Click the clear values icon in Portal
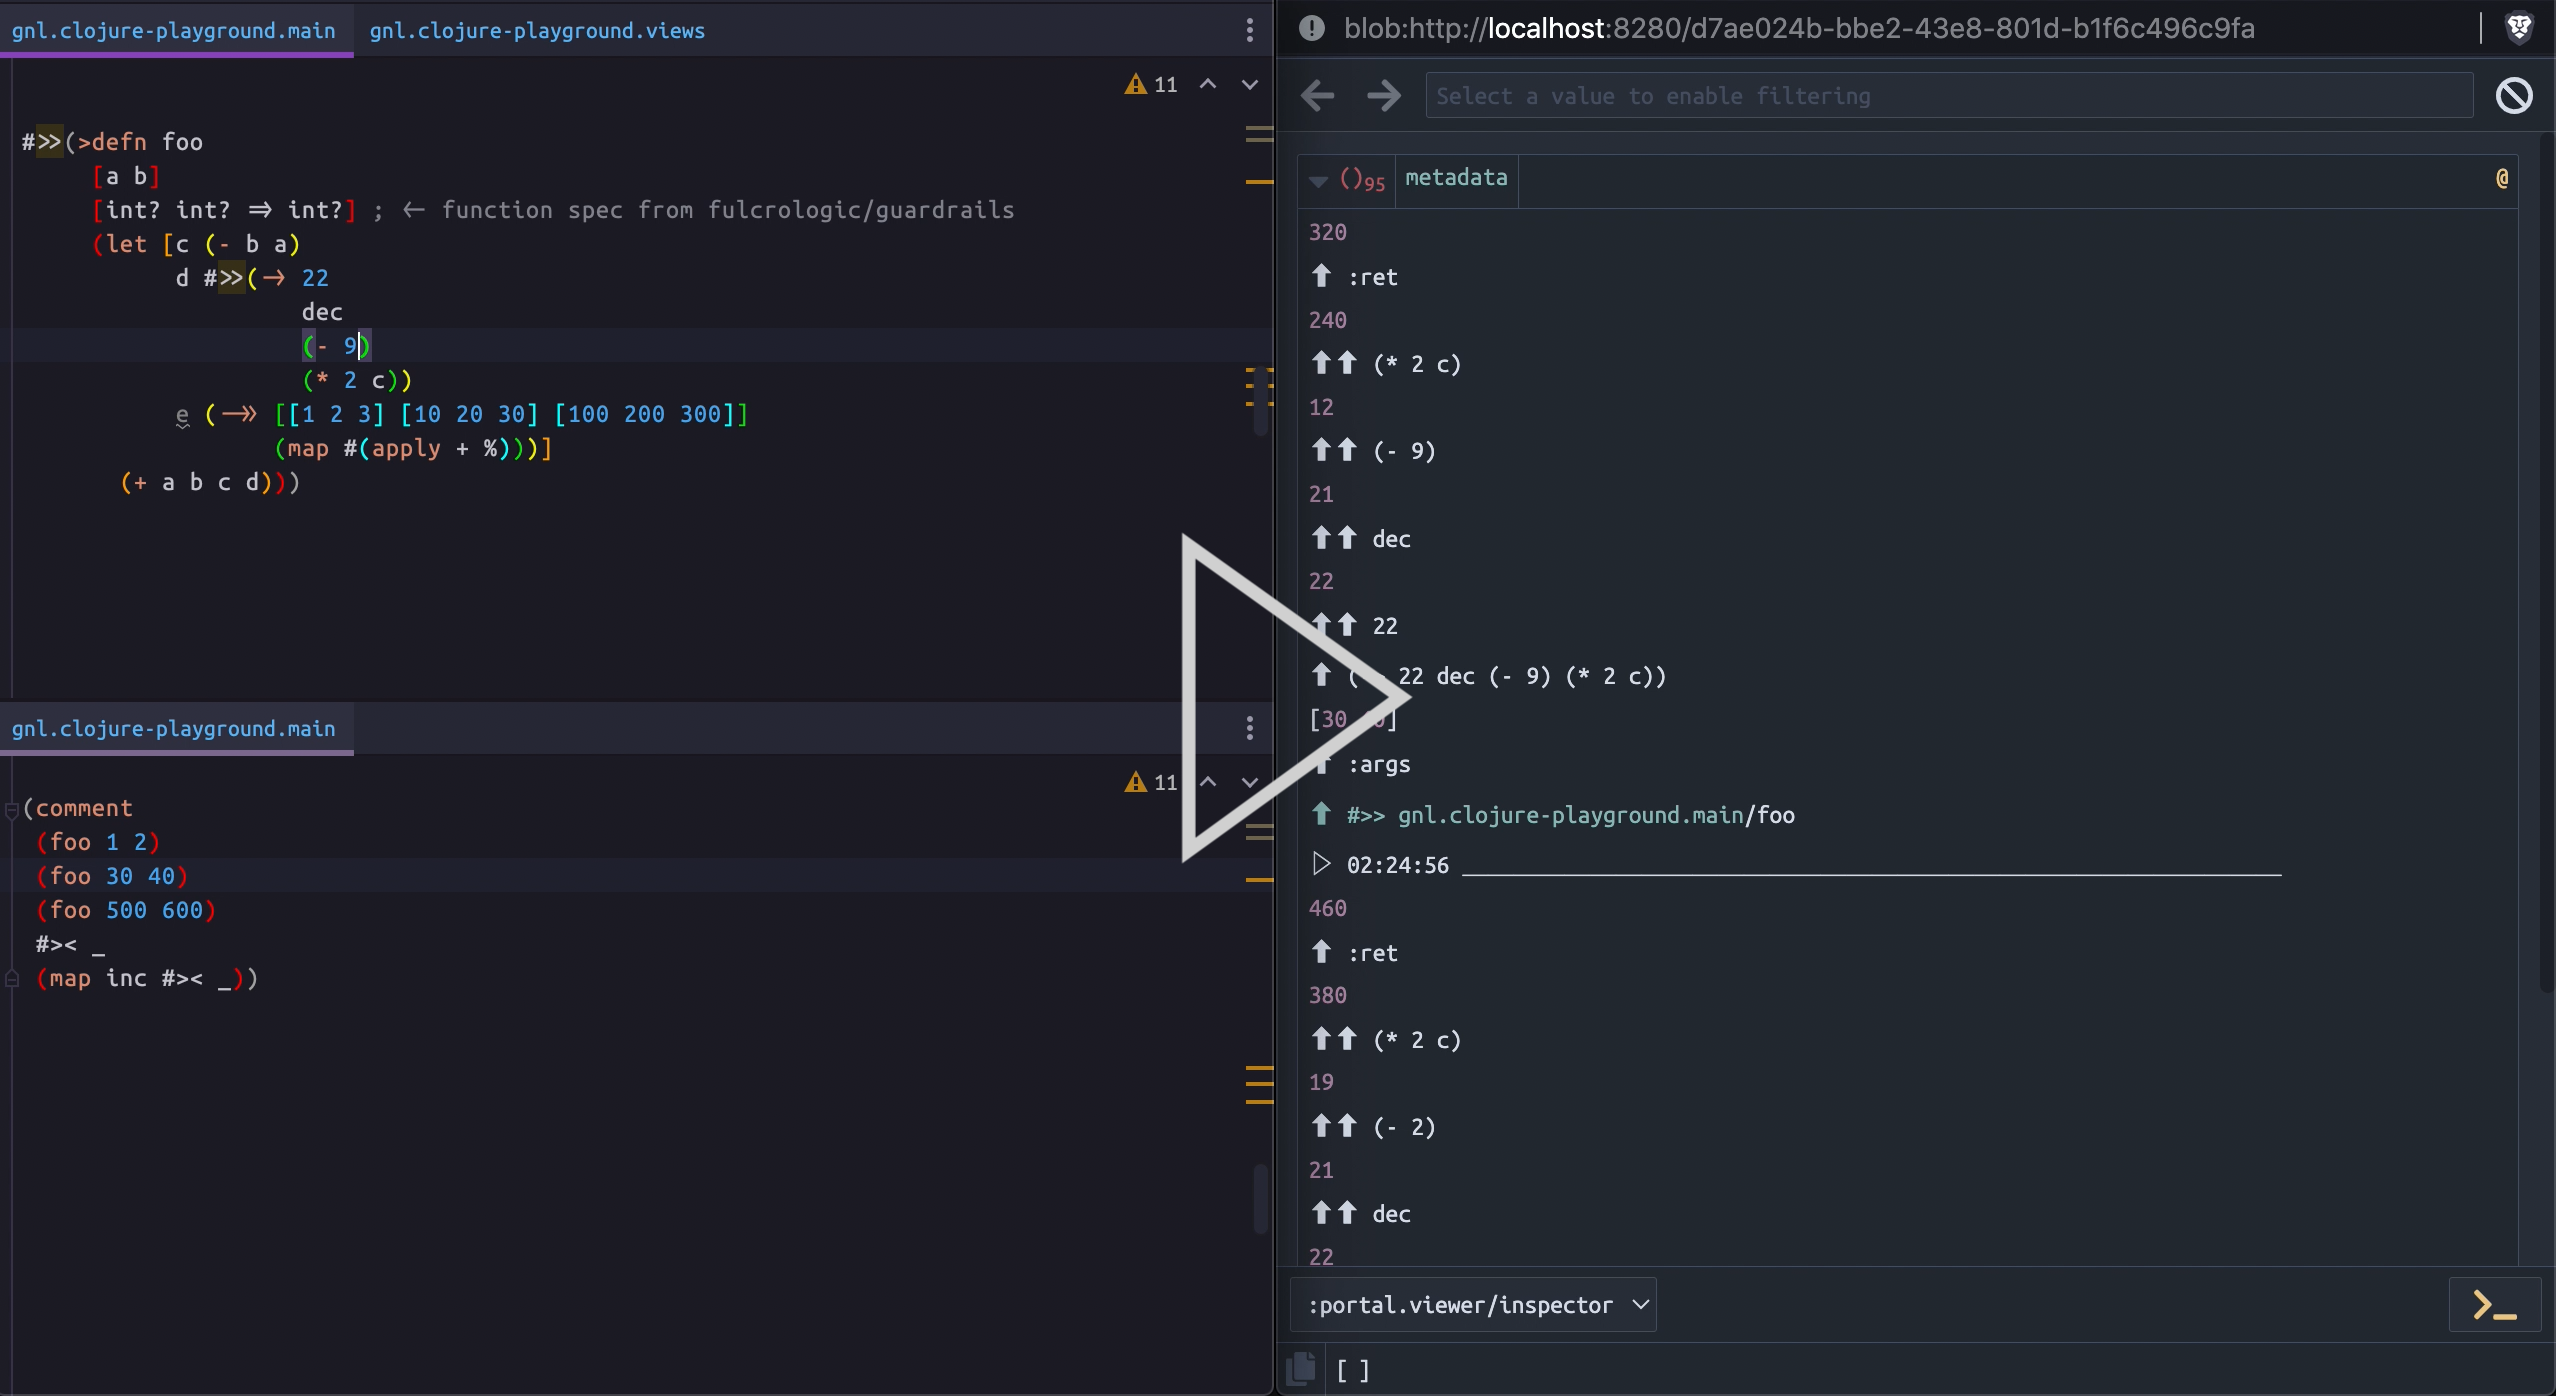Screen dimensions: 2556x1396 (2513, 96)
